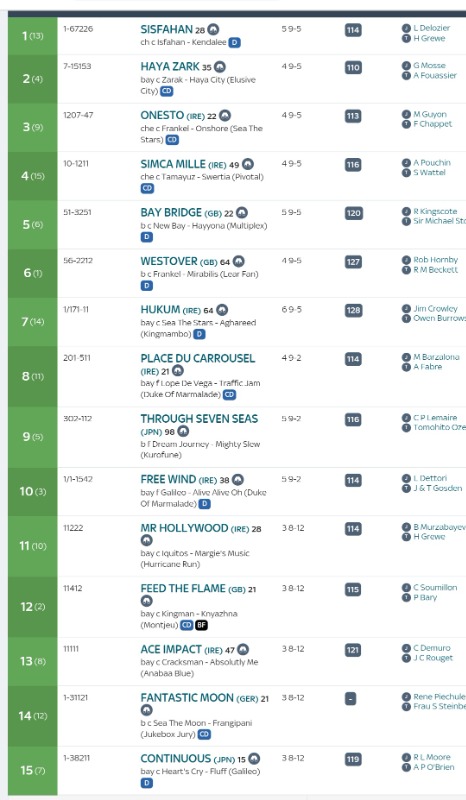Click the 127 rating badge for Westover
This screenshot has width=466, height=800.
click(353, 262)
